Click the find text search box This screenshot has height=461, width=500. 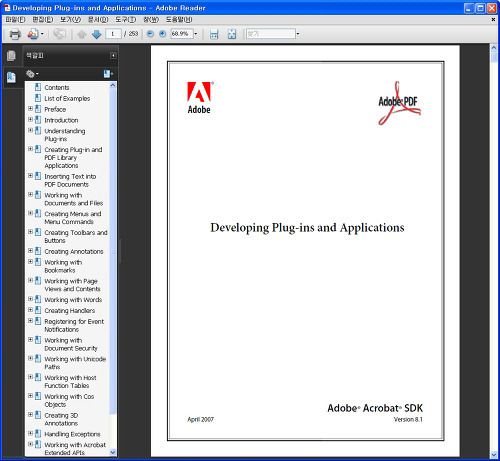(x=271, y=34)
